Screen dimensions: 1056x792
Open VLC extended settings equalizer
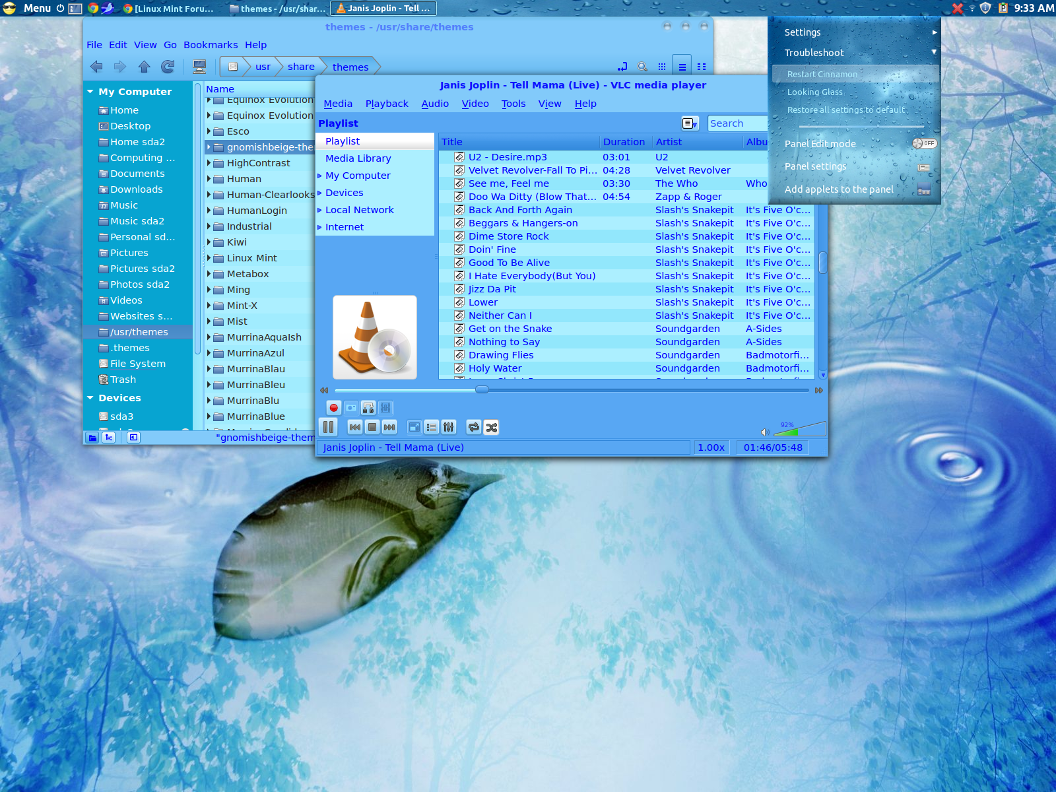click(x=449, y=427)
